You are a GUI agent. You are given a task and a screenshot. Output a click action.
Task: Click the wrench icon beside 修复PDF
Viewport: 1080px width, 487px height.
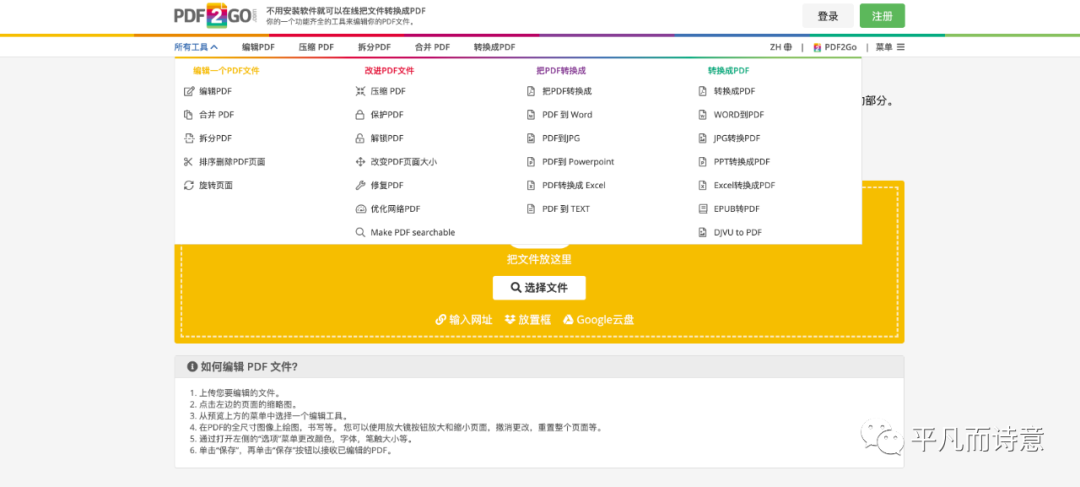tap(360, 185)
